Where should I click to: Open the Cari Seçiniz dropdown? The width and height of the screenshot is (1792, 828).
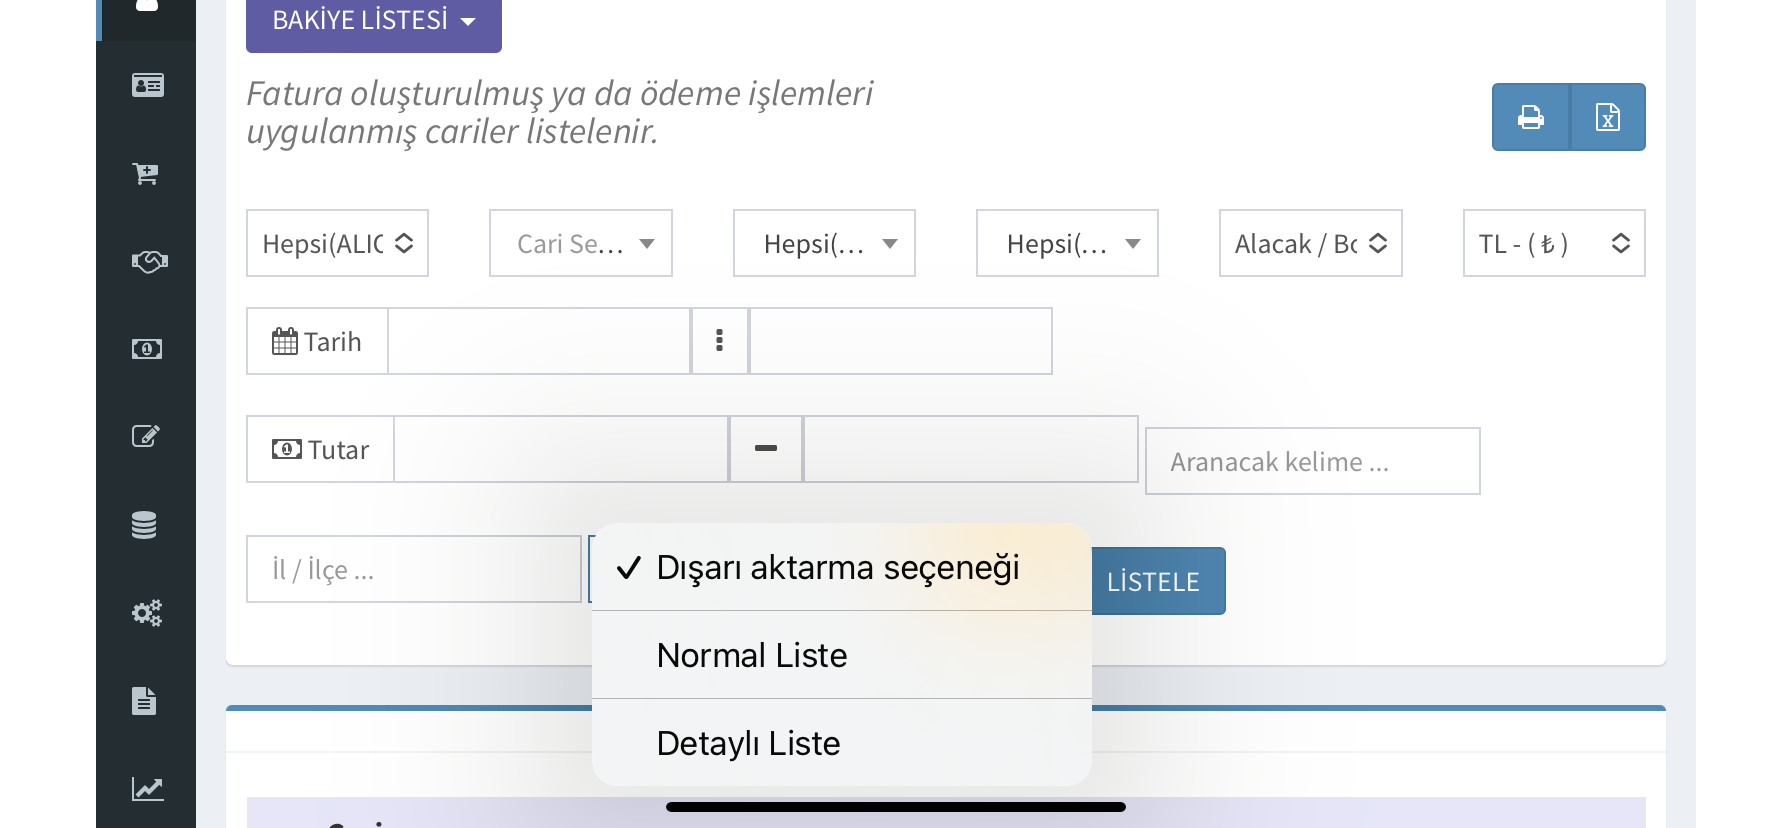coord(580,243)
